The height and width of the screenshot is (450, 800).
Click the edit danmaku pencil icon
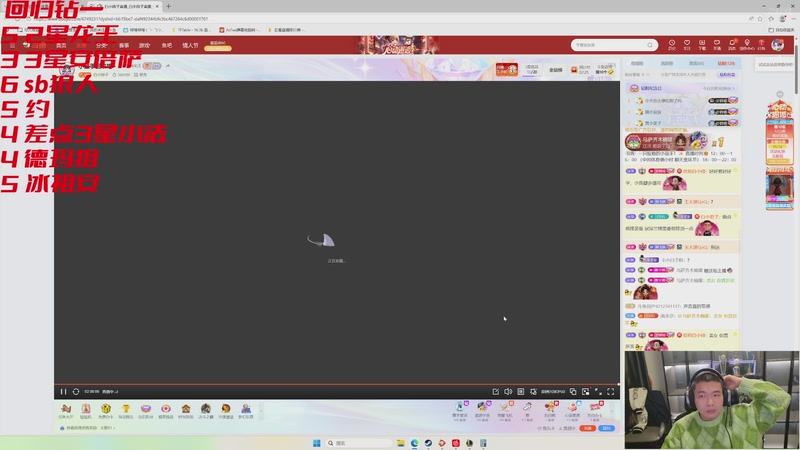click(x=495, y=392)
